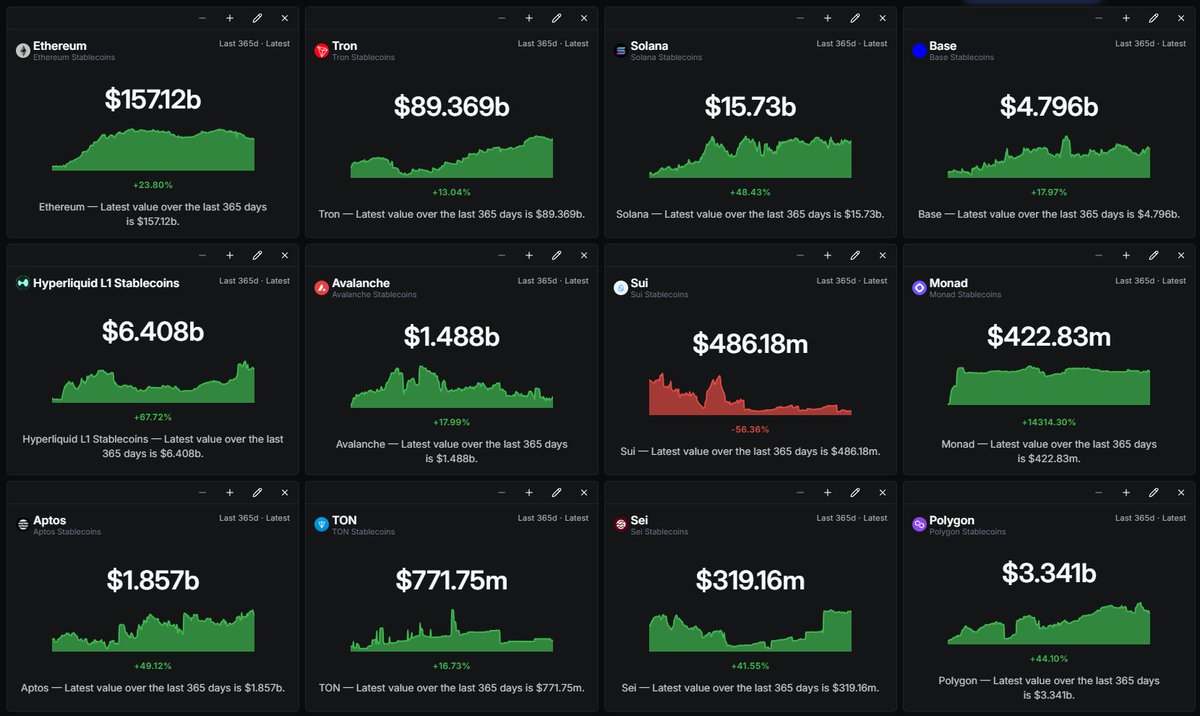Edit the Base card with pencil icon

(x=1154, y=18)
